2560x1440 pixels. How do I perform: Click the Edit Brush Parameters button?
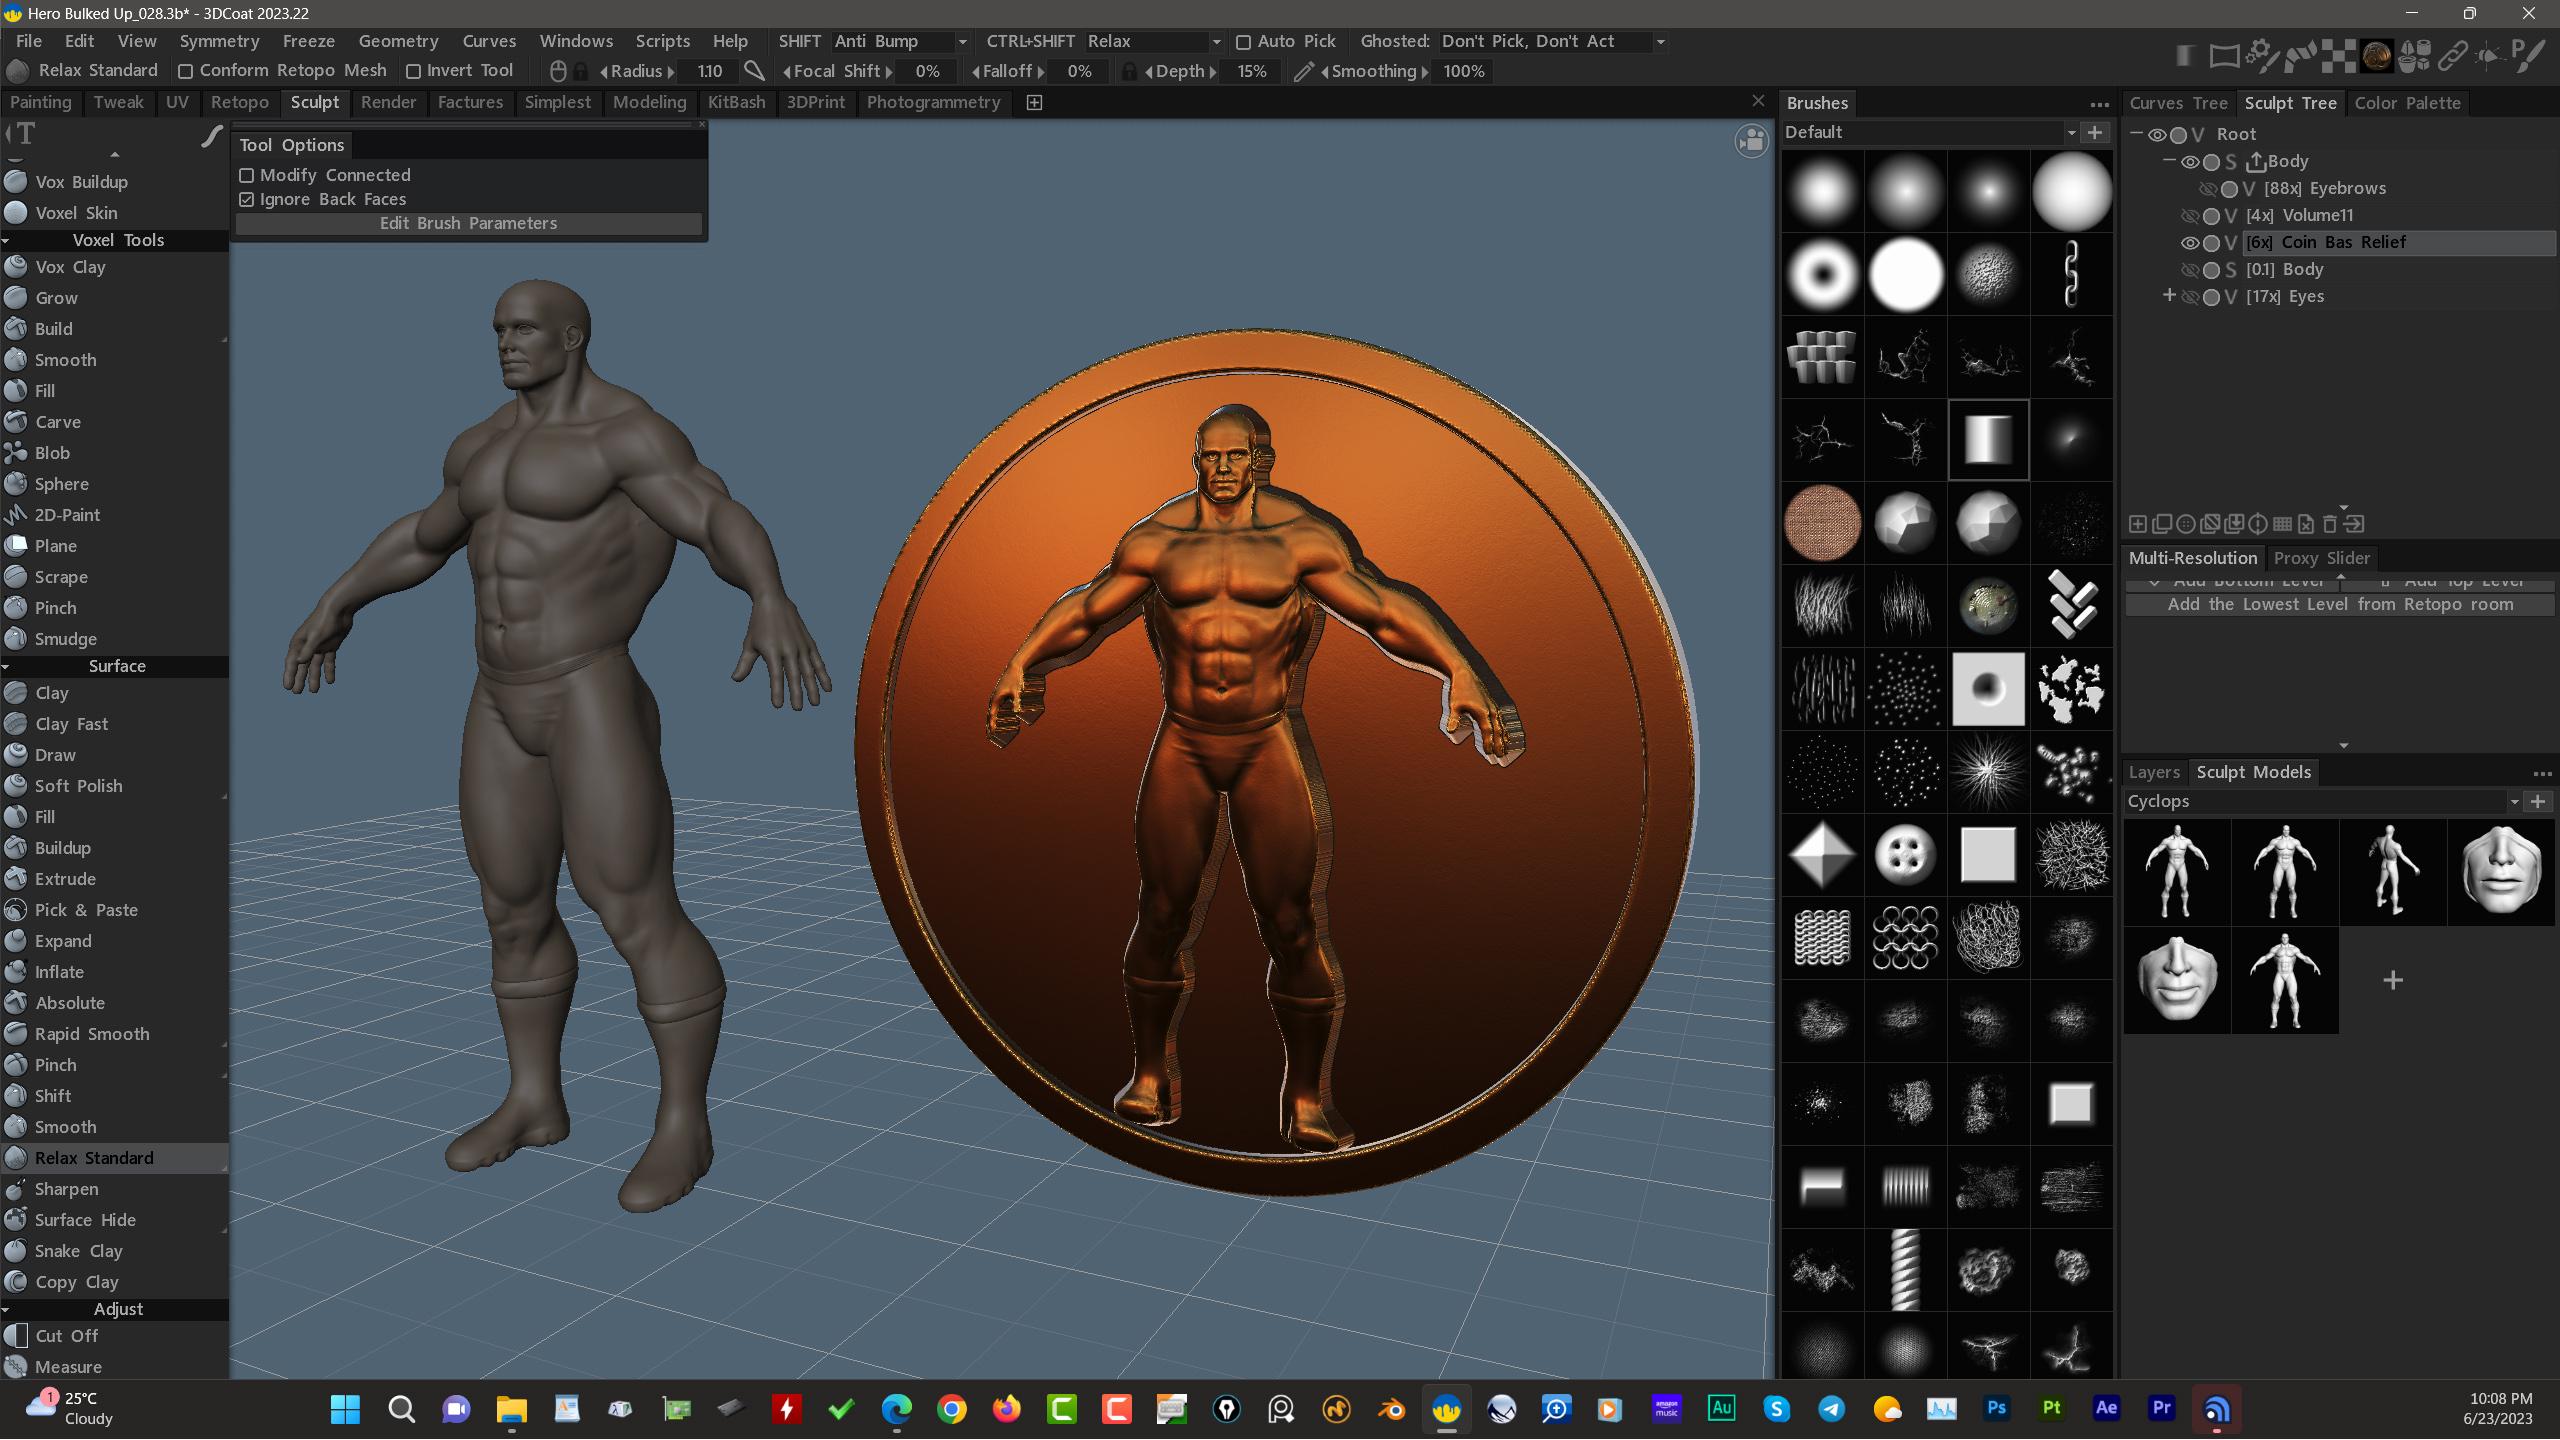[x=468, y=224]
